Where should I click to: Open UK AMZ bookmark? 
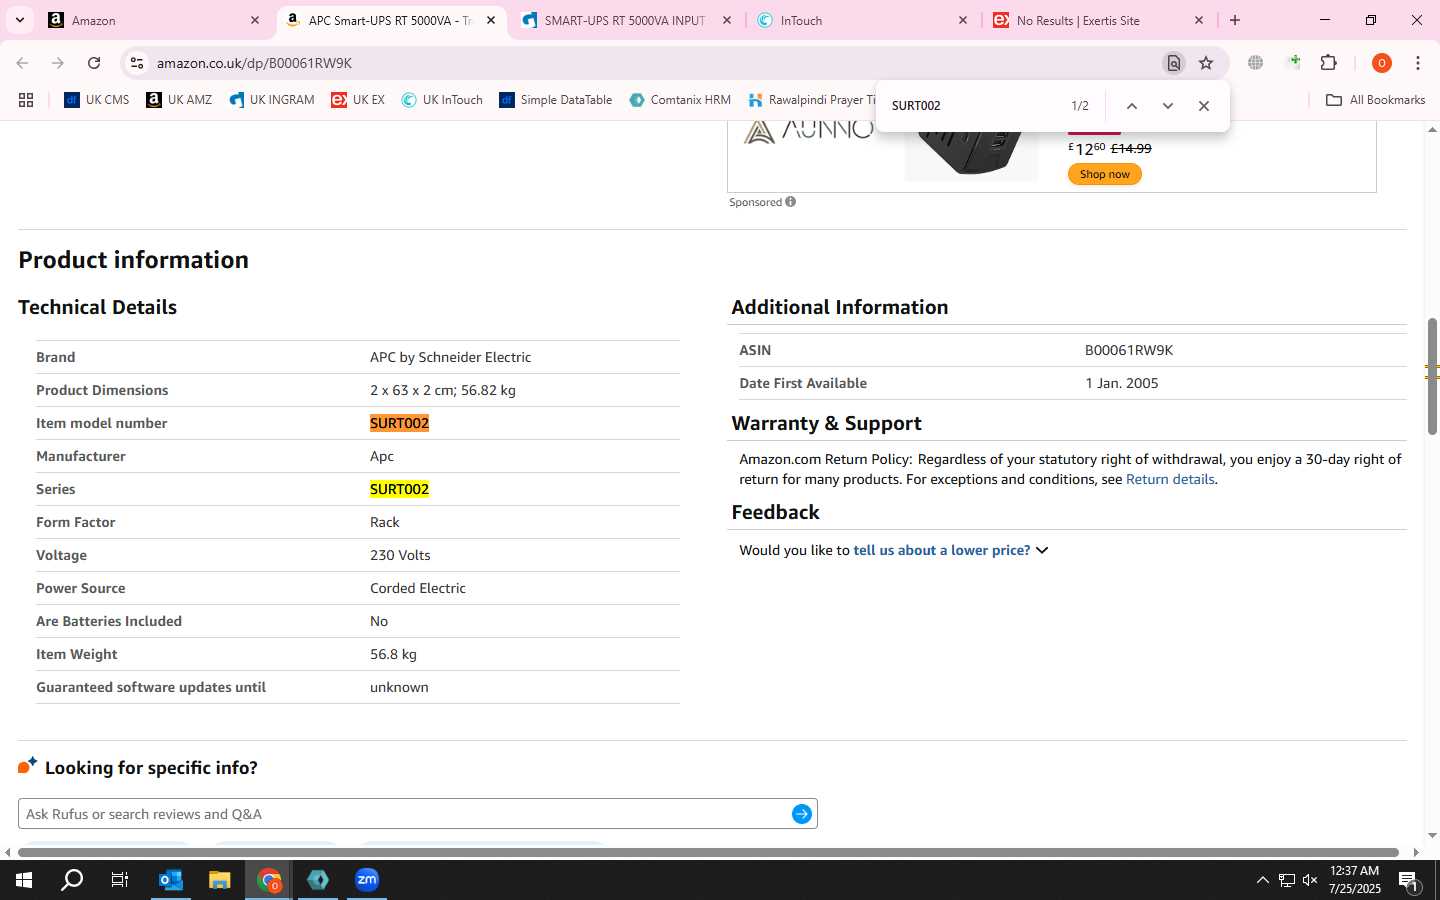179,100
